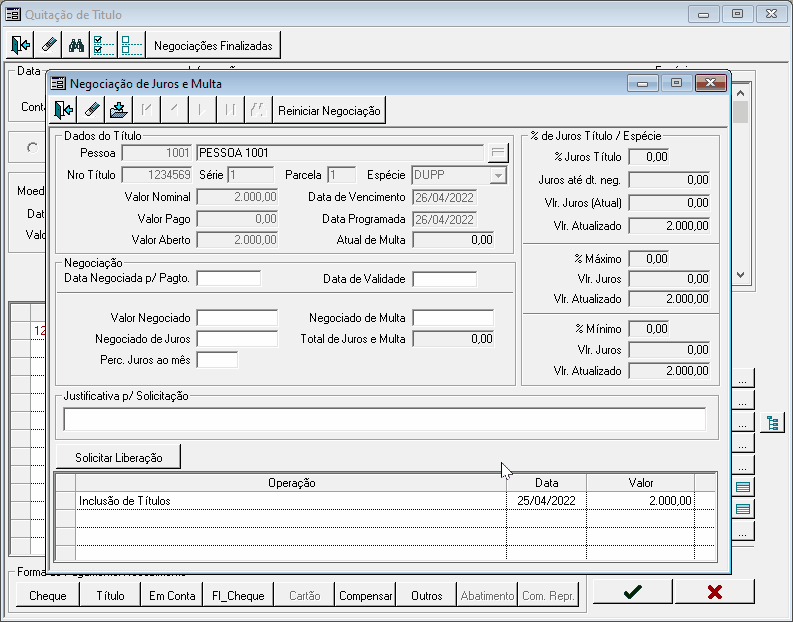The width and height of the screenshot is (793, 622).
Task: Click exit door icon in Negociação de Juros dialog
Action: coord(64,110)
